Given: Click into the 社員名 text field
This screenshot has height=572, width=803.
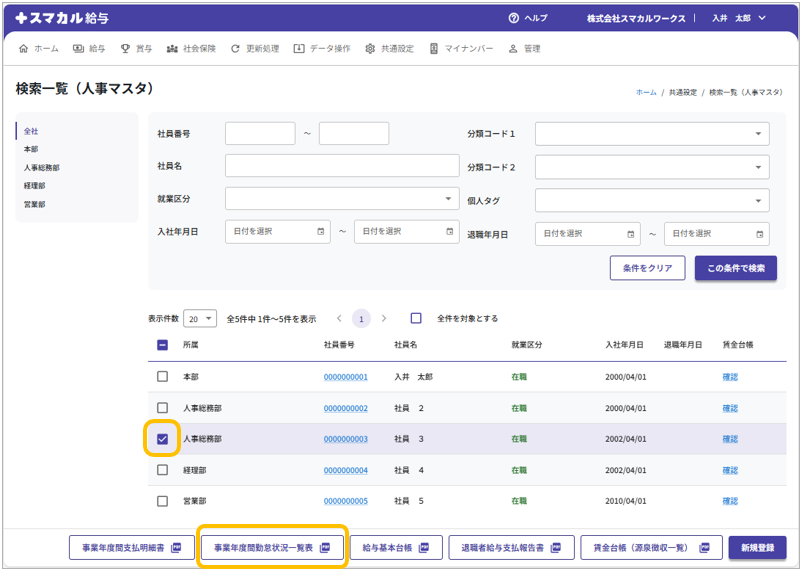Looking at the screenshot, I should pos(342,166).
